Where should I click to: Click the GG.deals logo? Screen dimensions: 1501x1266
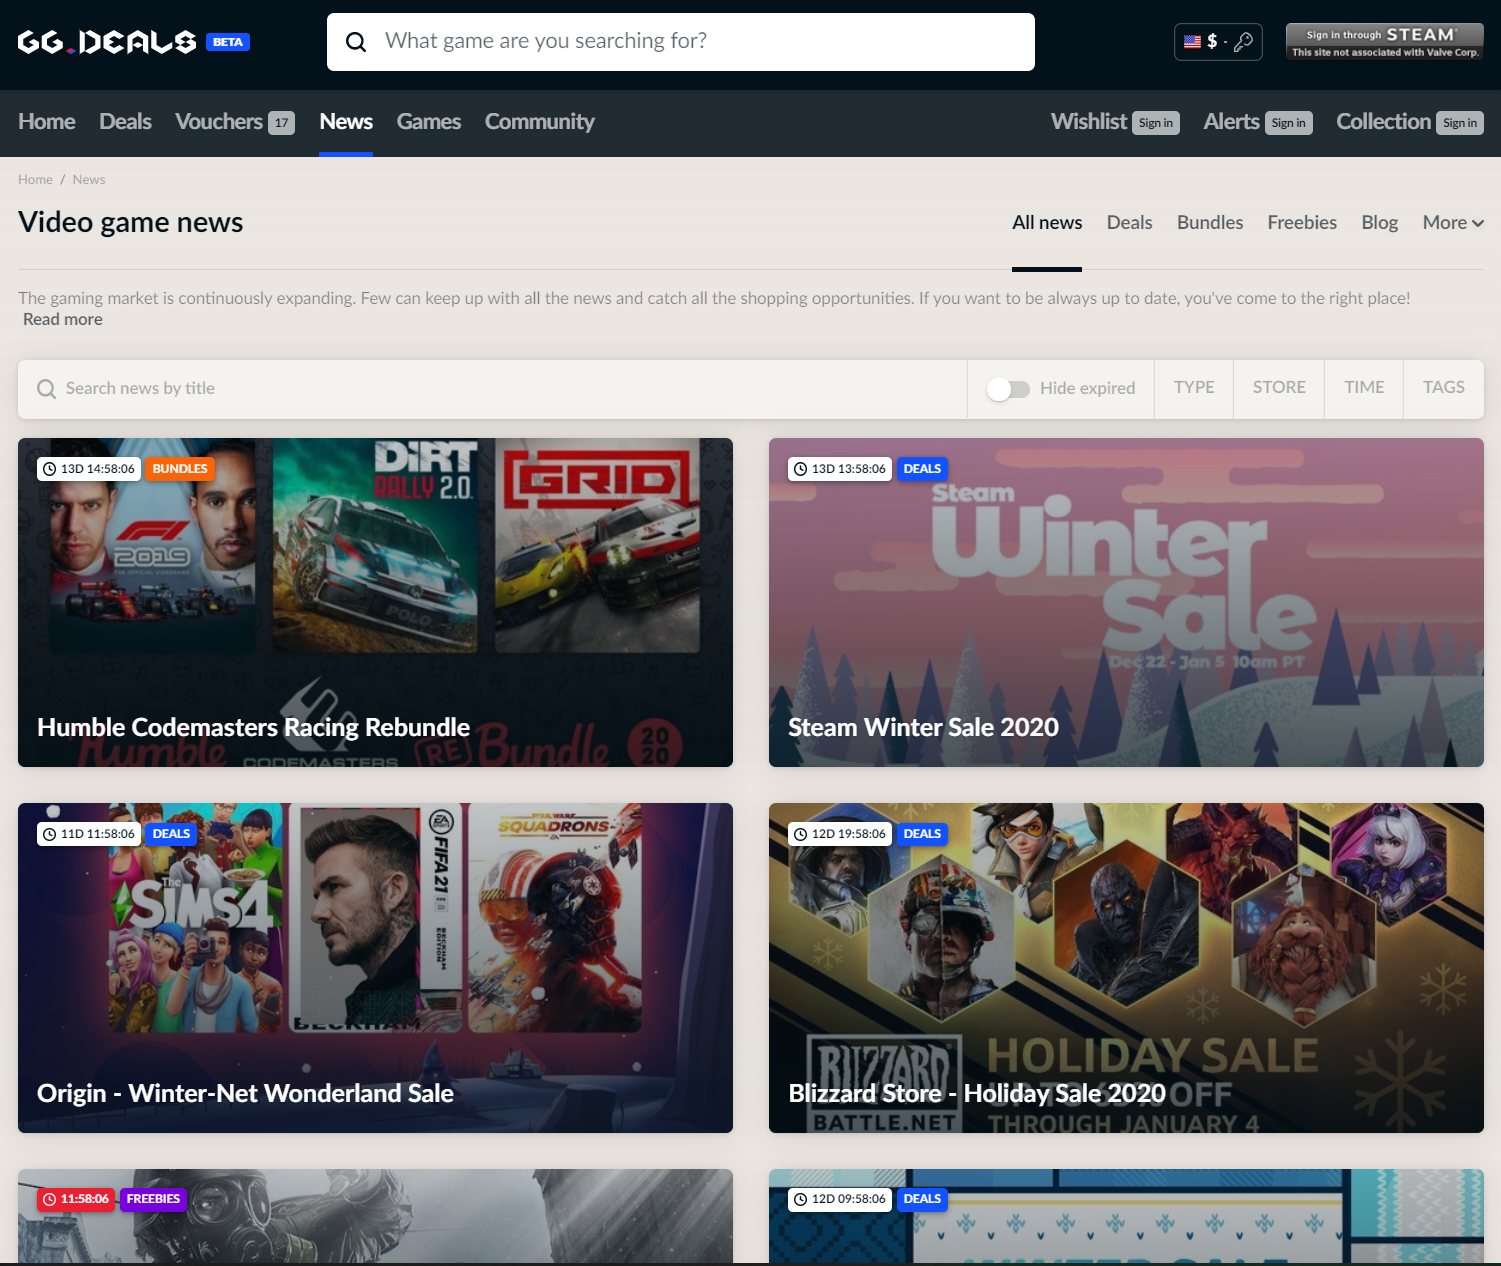107,42
